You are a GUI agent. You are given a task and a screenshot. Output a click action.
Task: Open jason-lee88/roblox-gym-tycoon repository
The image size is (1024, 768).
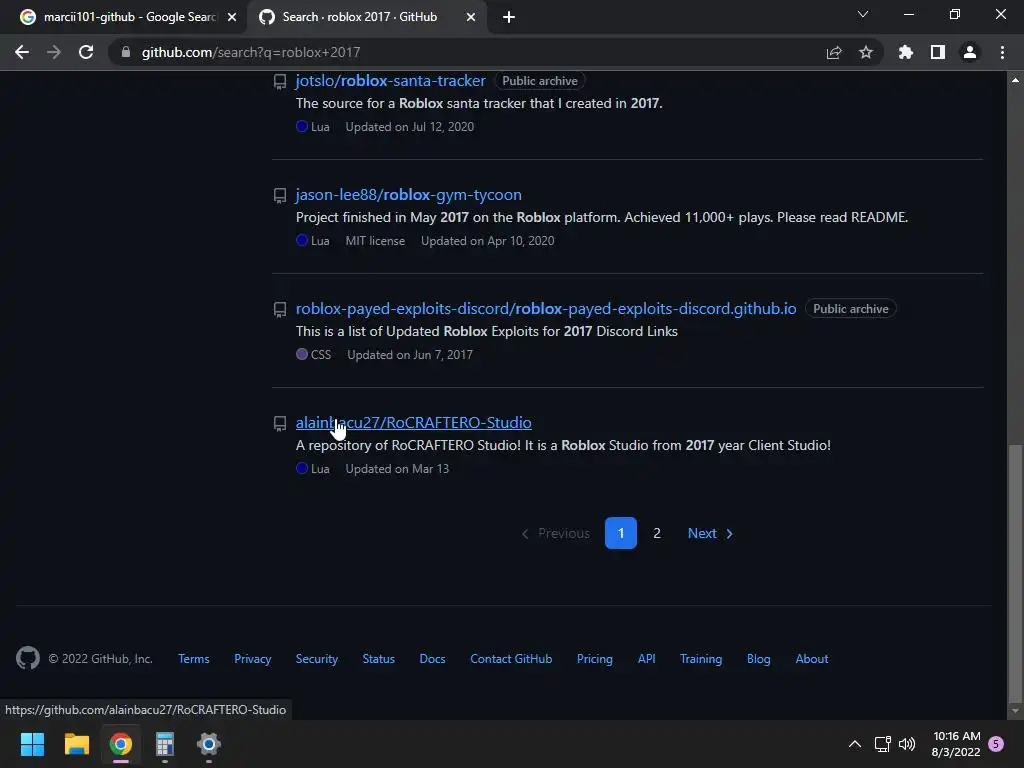click(x=409, y=195)
